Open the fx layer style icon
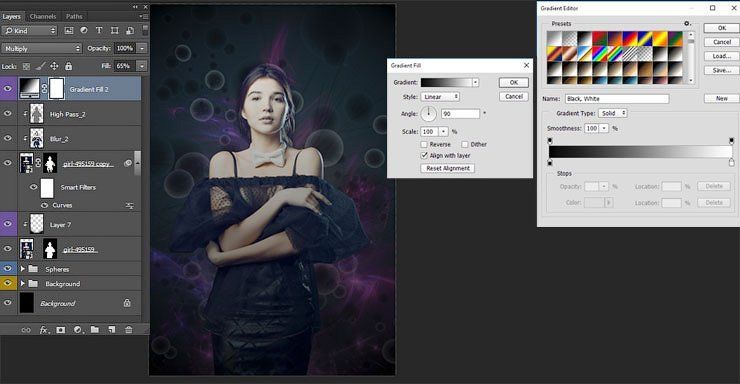 click(x=44, y=330)
